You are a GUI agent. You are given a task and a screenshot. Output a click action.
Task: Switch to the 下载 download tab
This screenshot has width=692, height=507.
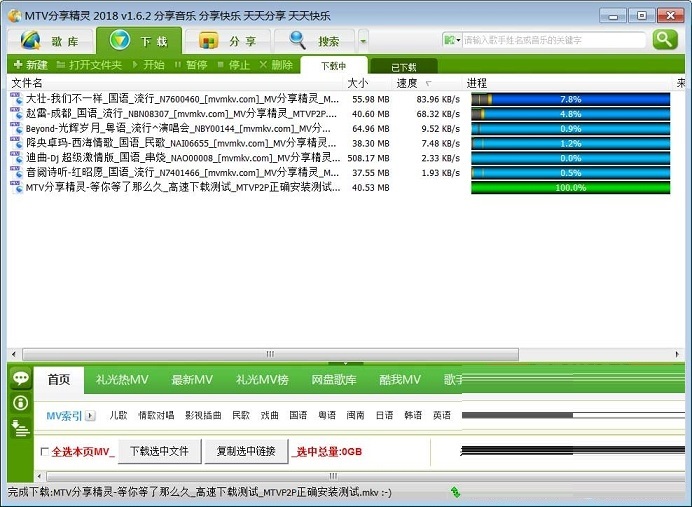click(139, 41)
